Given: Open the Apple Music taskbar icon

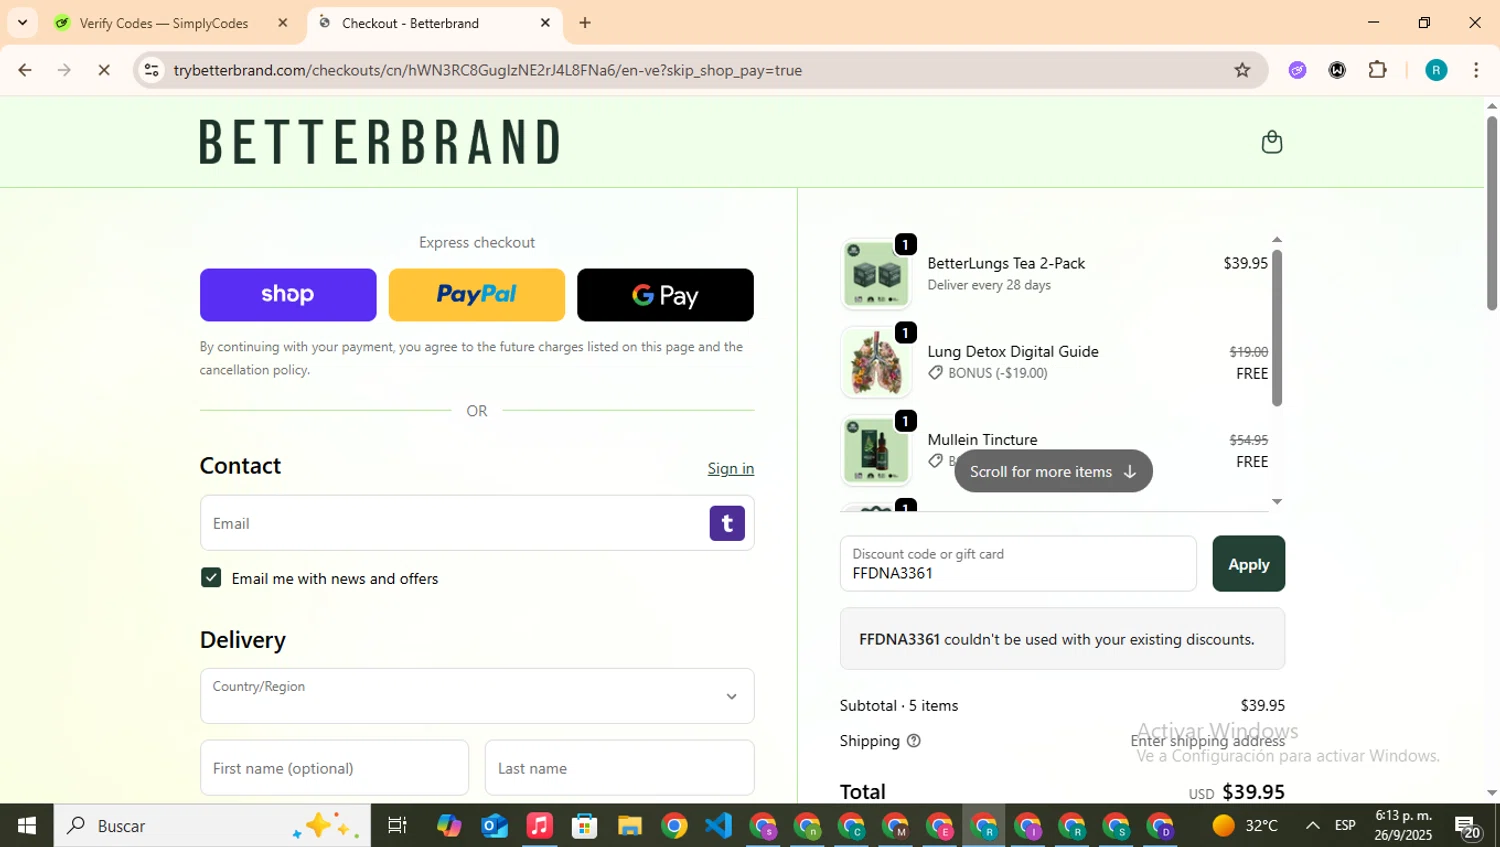Looking at the screenshot, I should (x=539, y=826).
